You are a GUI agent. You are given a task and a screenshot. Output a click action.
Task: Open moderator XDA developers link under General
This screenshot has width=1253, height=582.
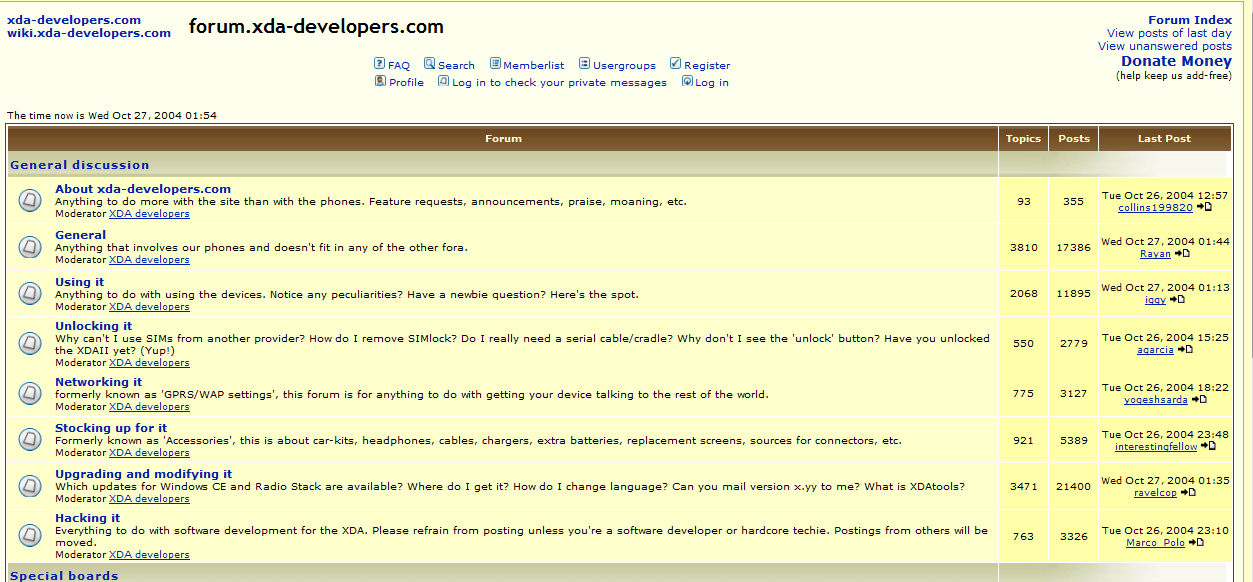tap(149, 260)
